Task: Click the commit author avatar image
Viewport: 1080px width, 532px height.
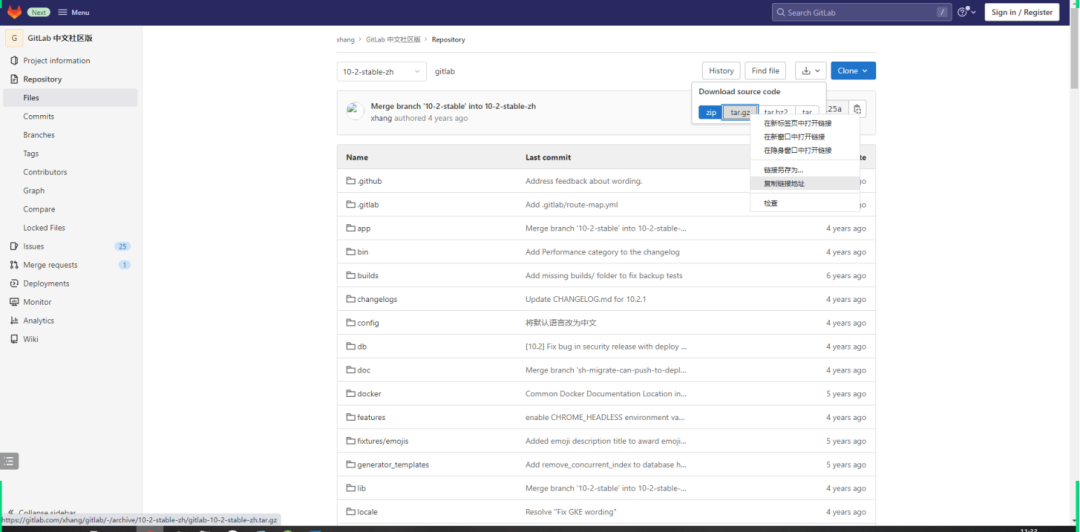Action: (x=355, y=111)
